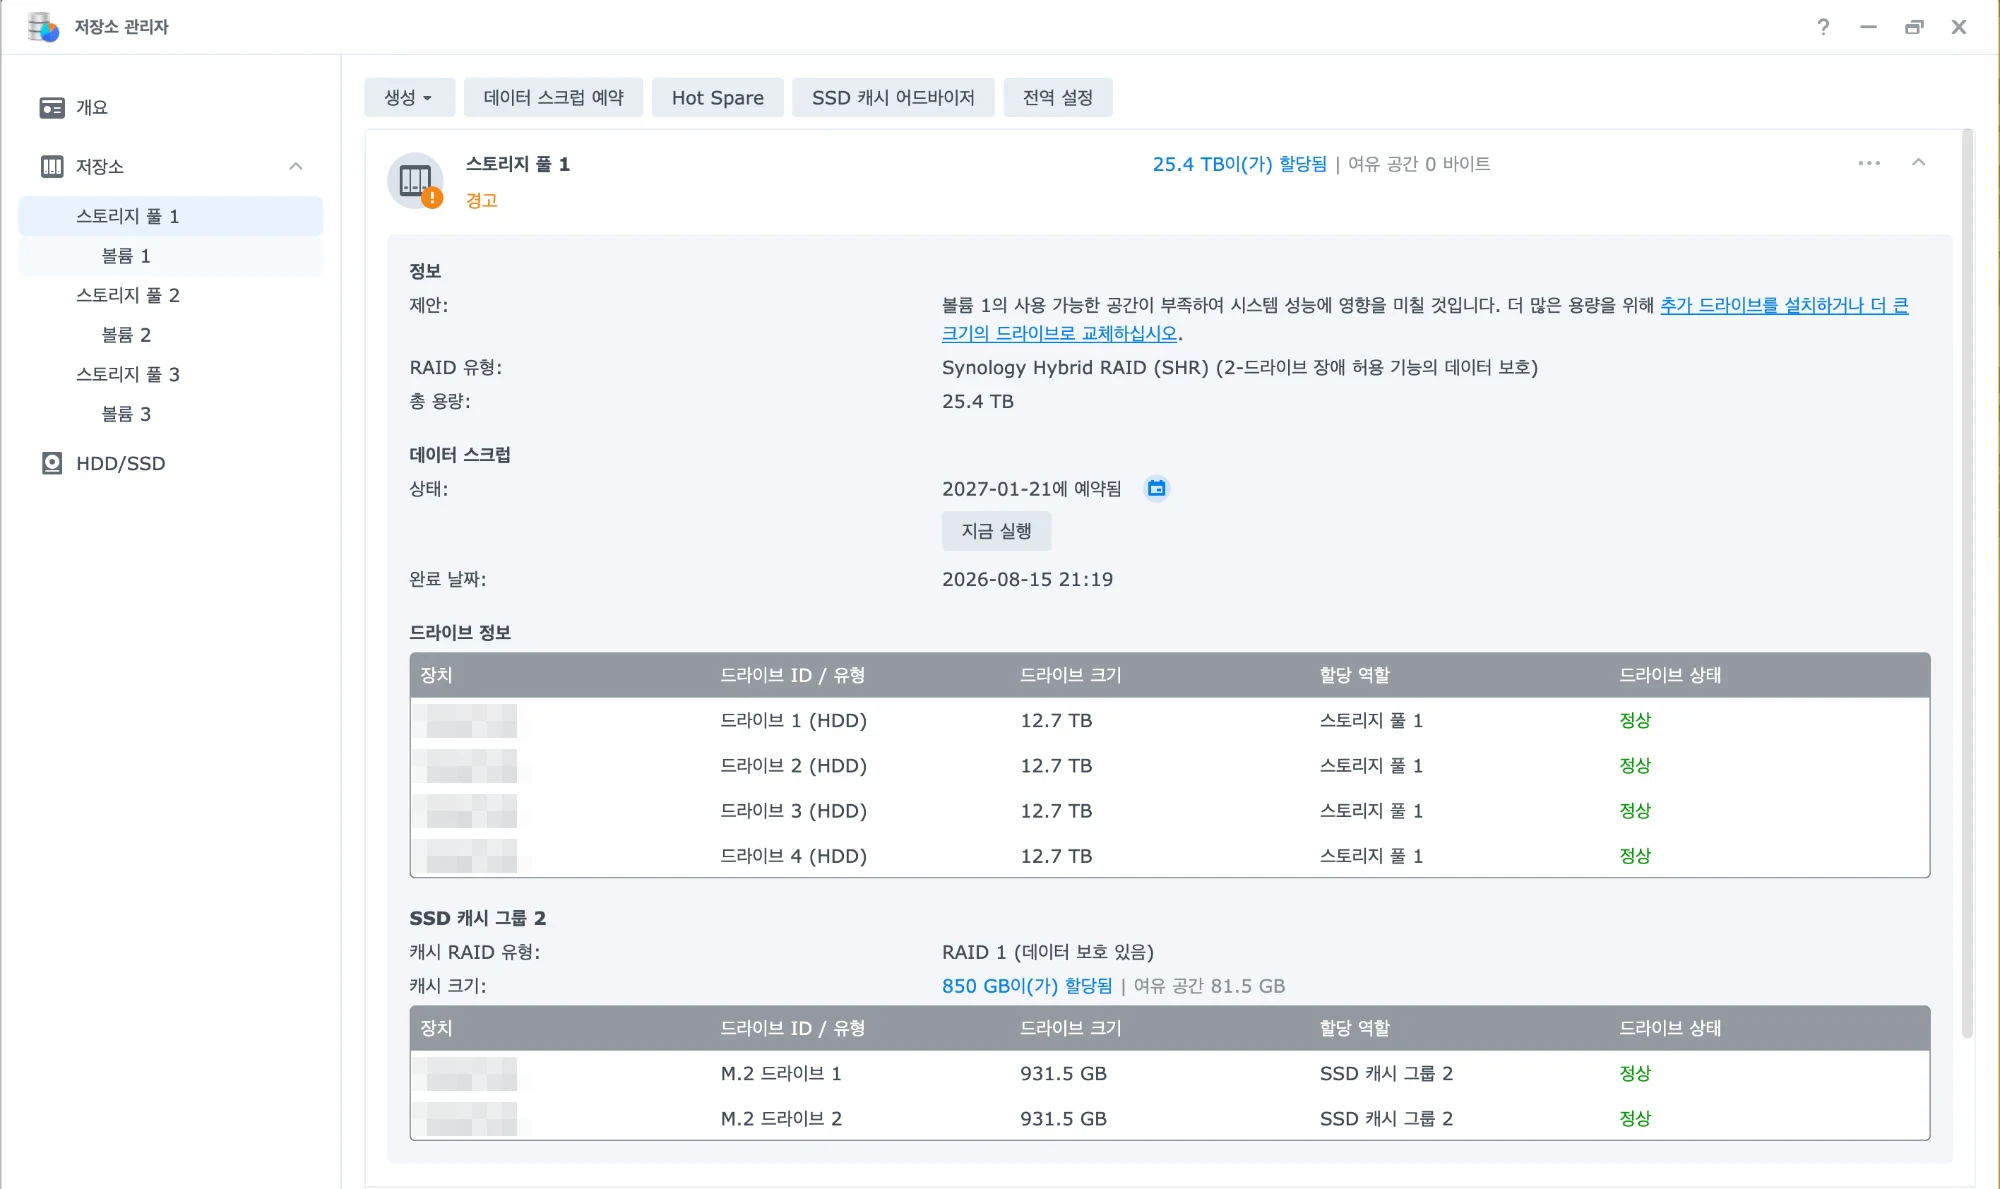Click the Hot Spare button
This screenshot has height=1189, width=2000.
pos(717,97)
